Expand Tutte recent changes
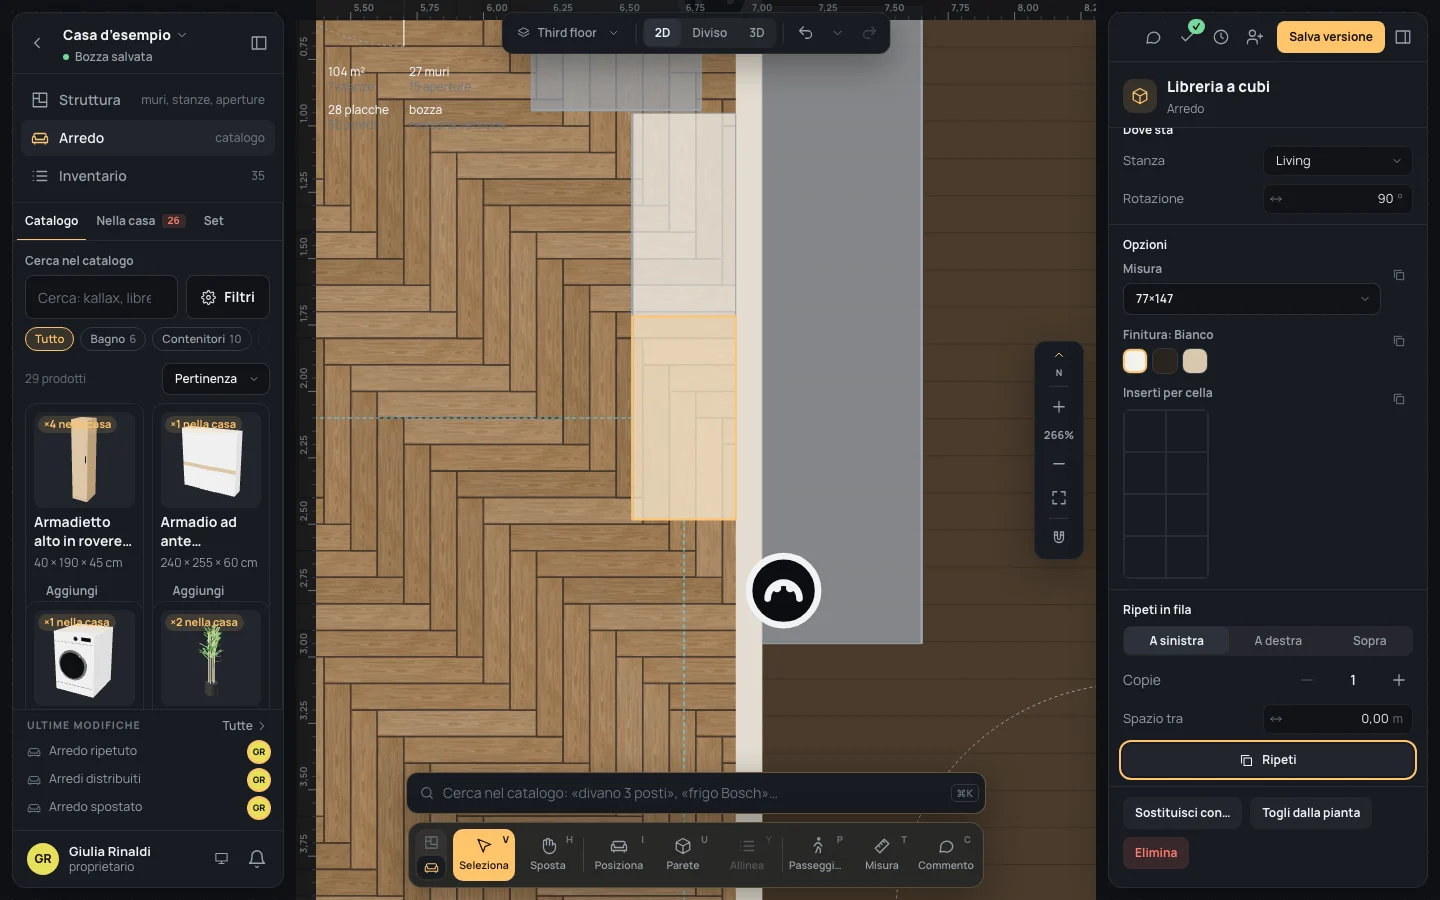Screen dimensions: 1440x900 pyautogui.click(x=244, y=726)
